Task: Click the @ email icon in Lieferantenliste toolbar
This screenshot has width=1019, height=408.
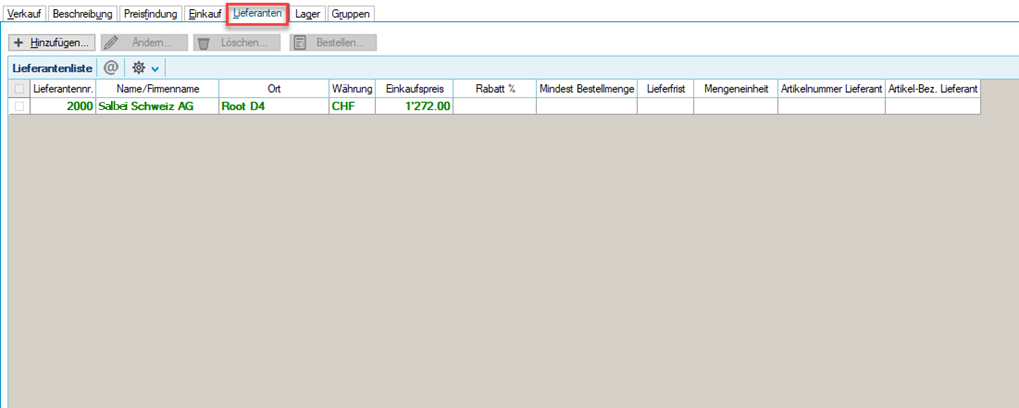Action: point(111,68)
